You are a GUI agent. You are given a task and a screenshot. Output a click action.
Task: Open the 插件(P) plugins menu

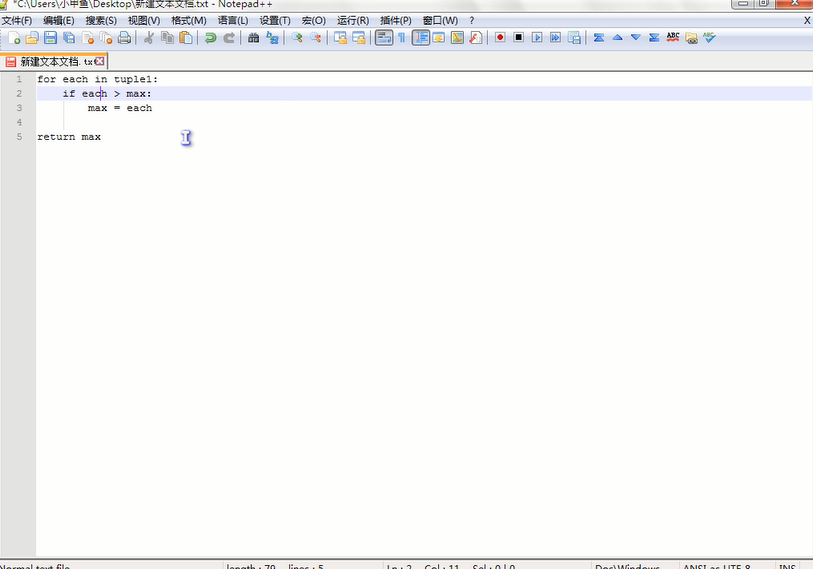[396, 20]
